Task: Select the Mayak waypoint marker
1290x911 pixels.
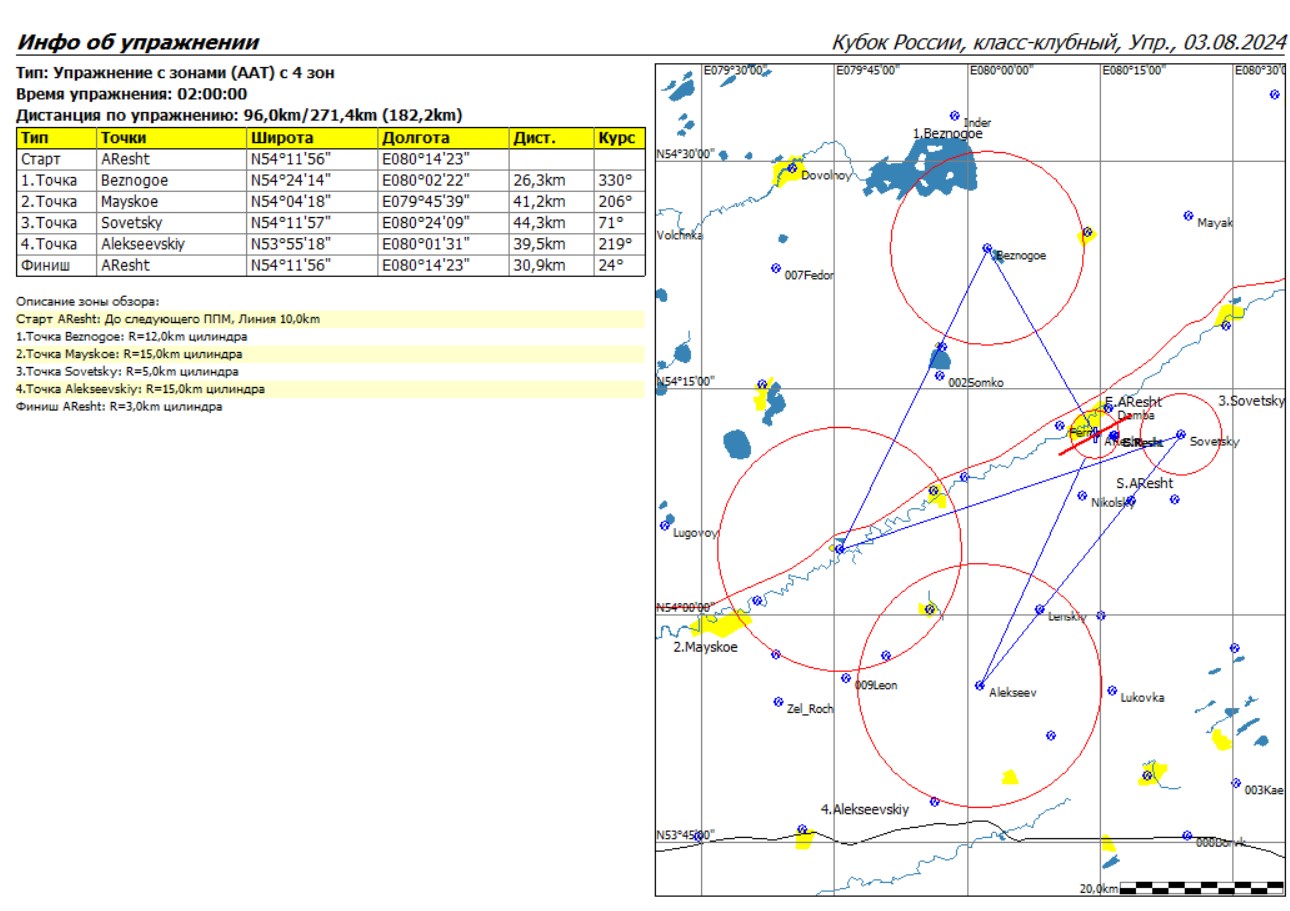Action: click(x=1189, y=215)
